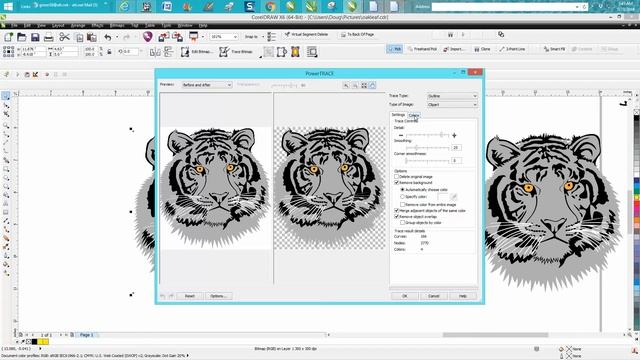Select the Zoom tool in toolbox
640x360 pixels.
[x=6, y=125]
